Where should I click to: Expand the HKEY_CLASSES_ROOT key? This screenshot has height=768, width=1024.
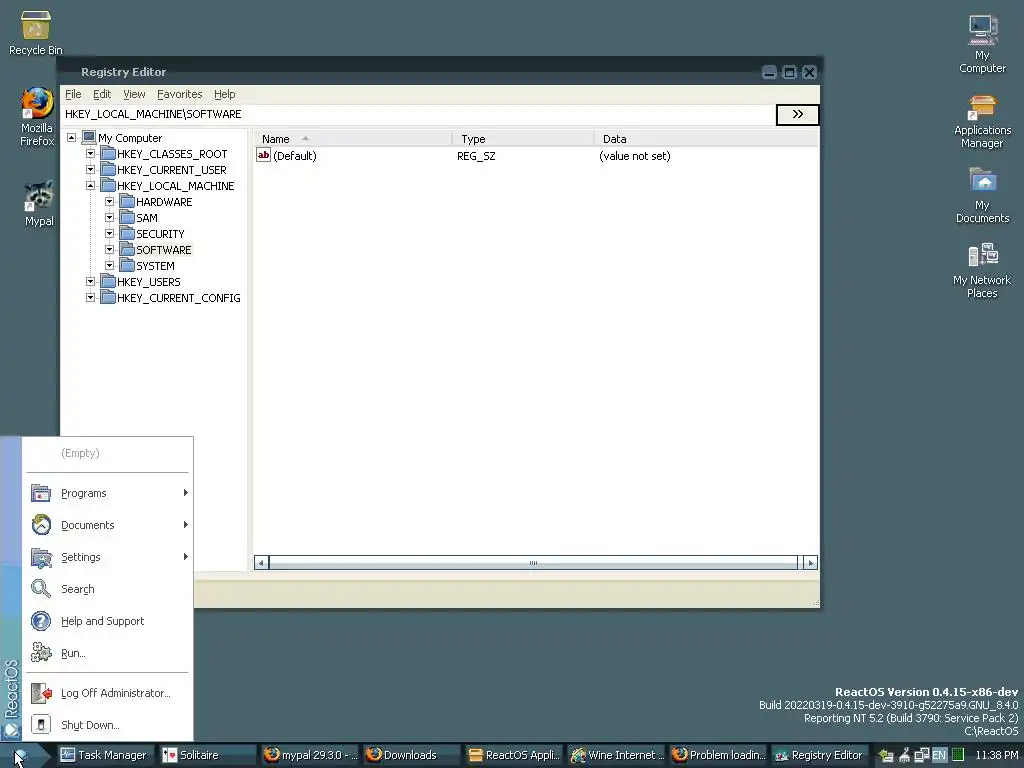pyautogui.click(x=91, y=154)
